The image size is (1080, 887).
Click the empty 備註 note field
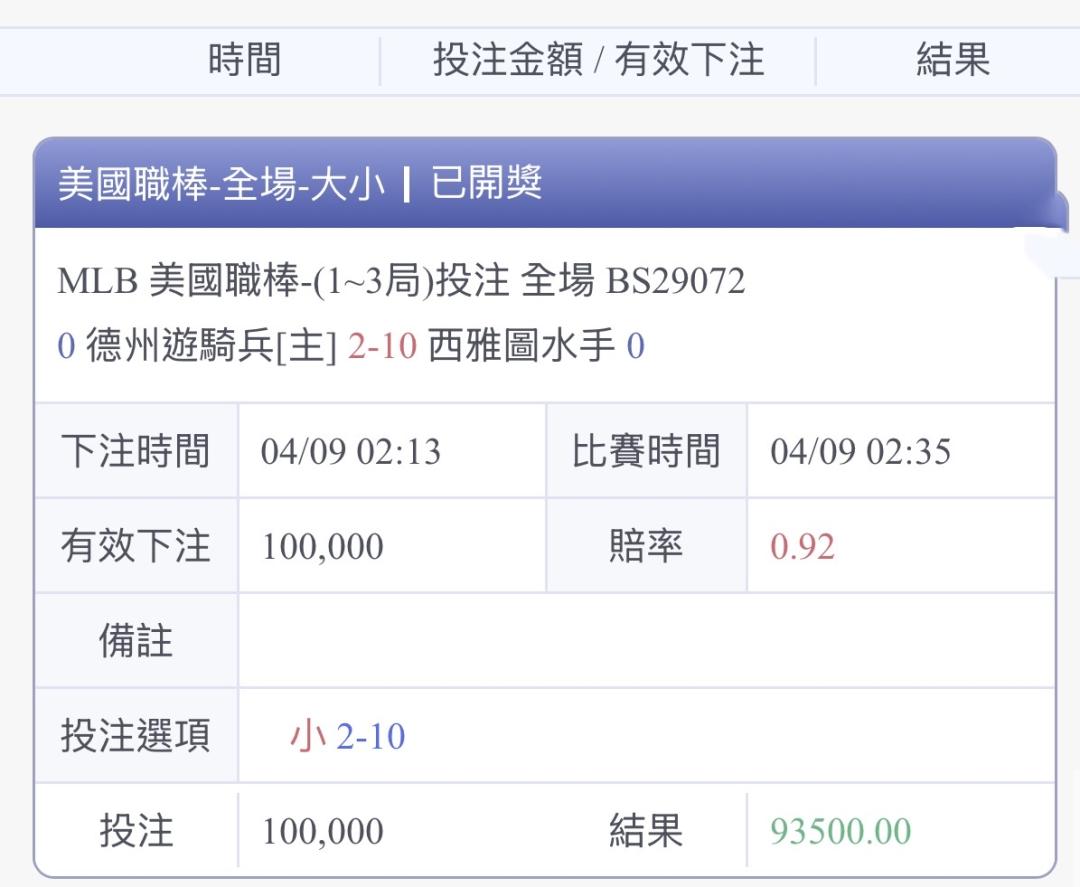pos(645,641)
